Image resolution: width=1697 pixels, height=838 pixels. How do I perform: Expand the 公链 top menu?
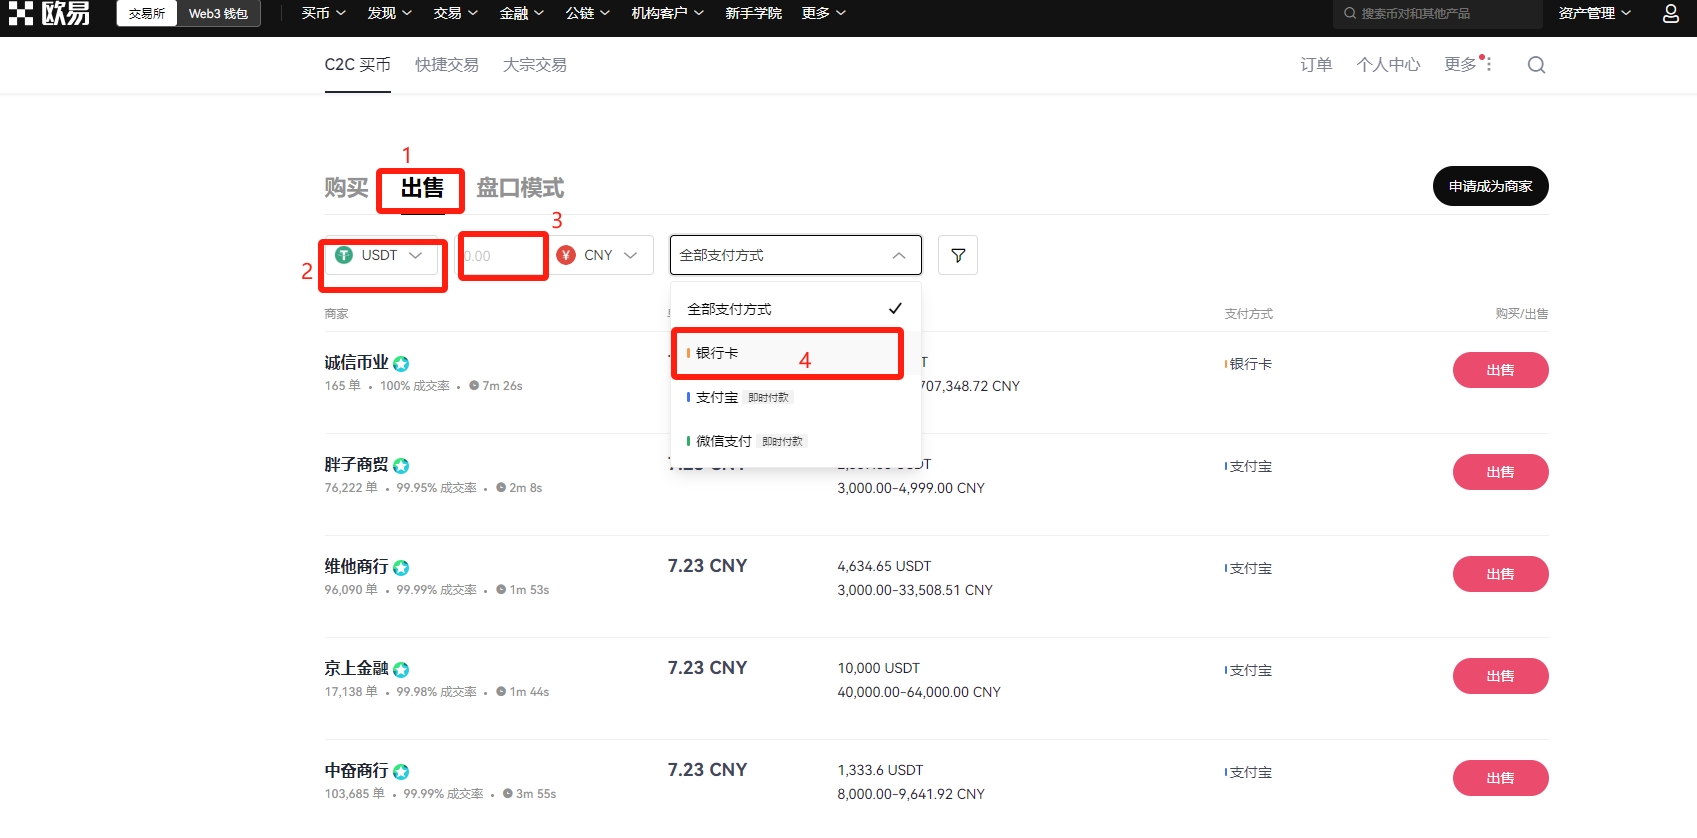(x=588, y=13)
